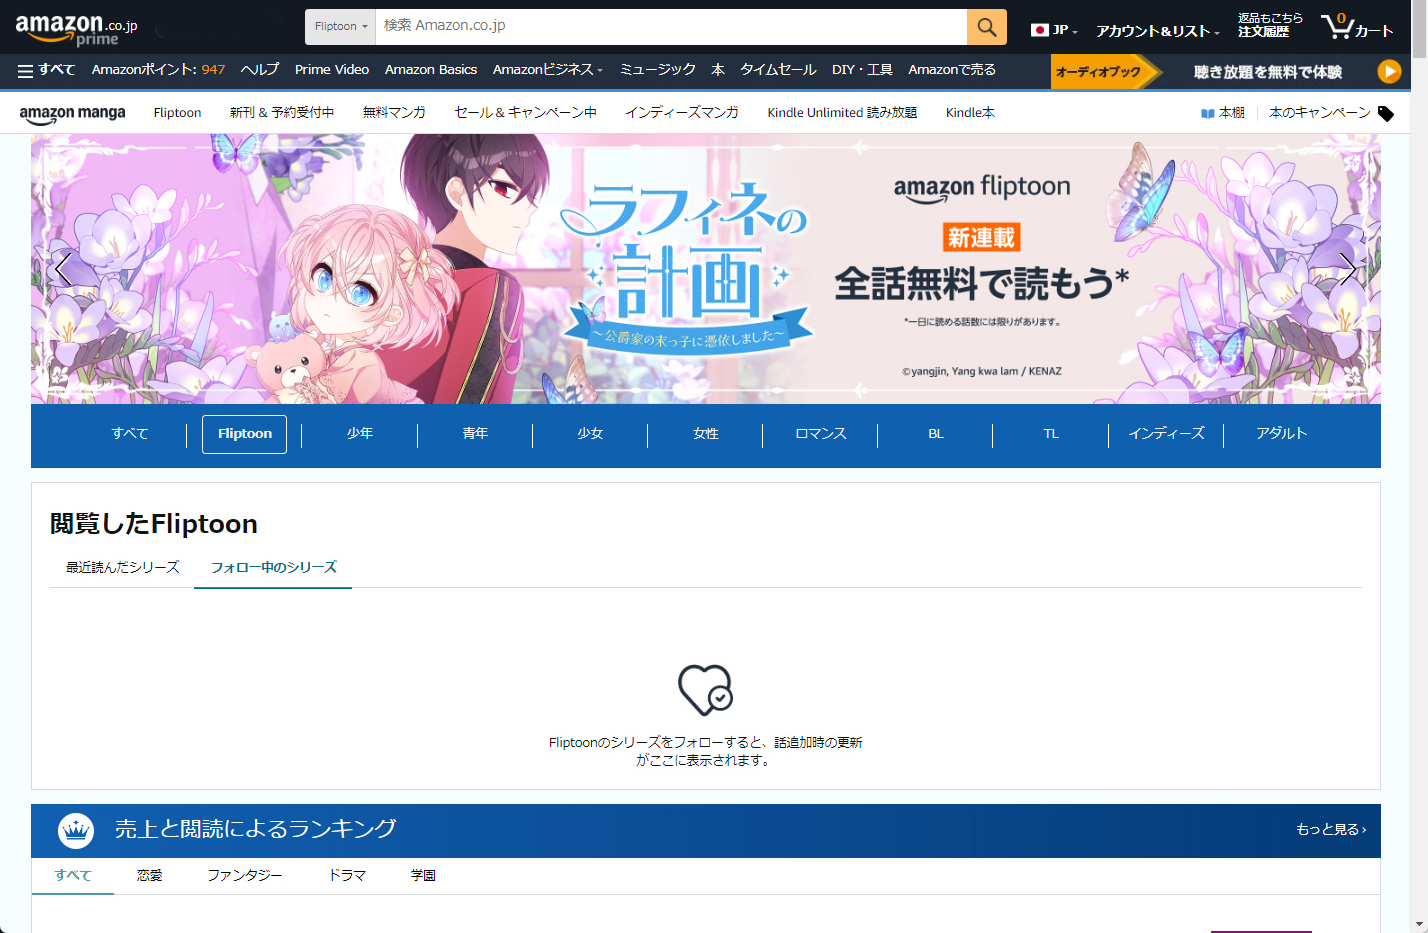Click the price tag icon beside 本のキャンペーン
Image resolution: width=1428 pixels, height=933 pixels.
point(1386,113)
